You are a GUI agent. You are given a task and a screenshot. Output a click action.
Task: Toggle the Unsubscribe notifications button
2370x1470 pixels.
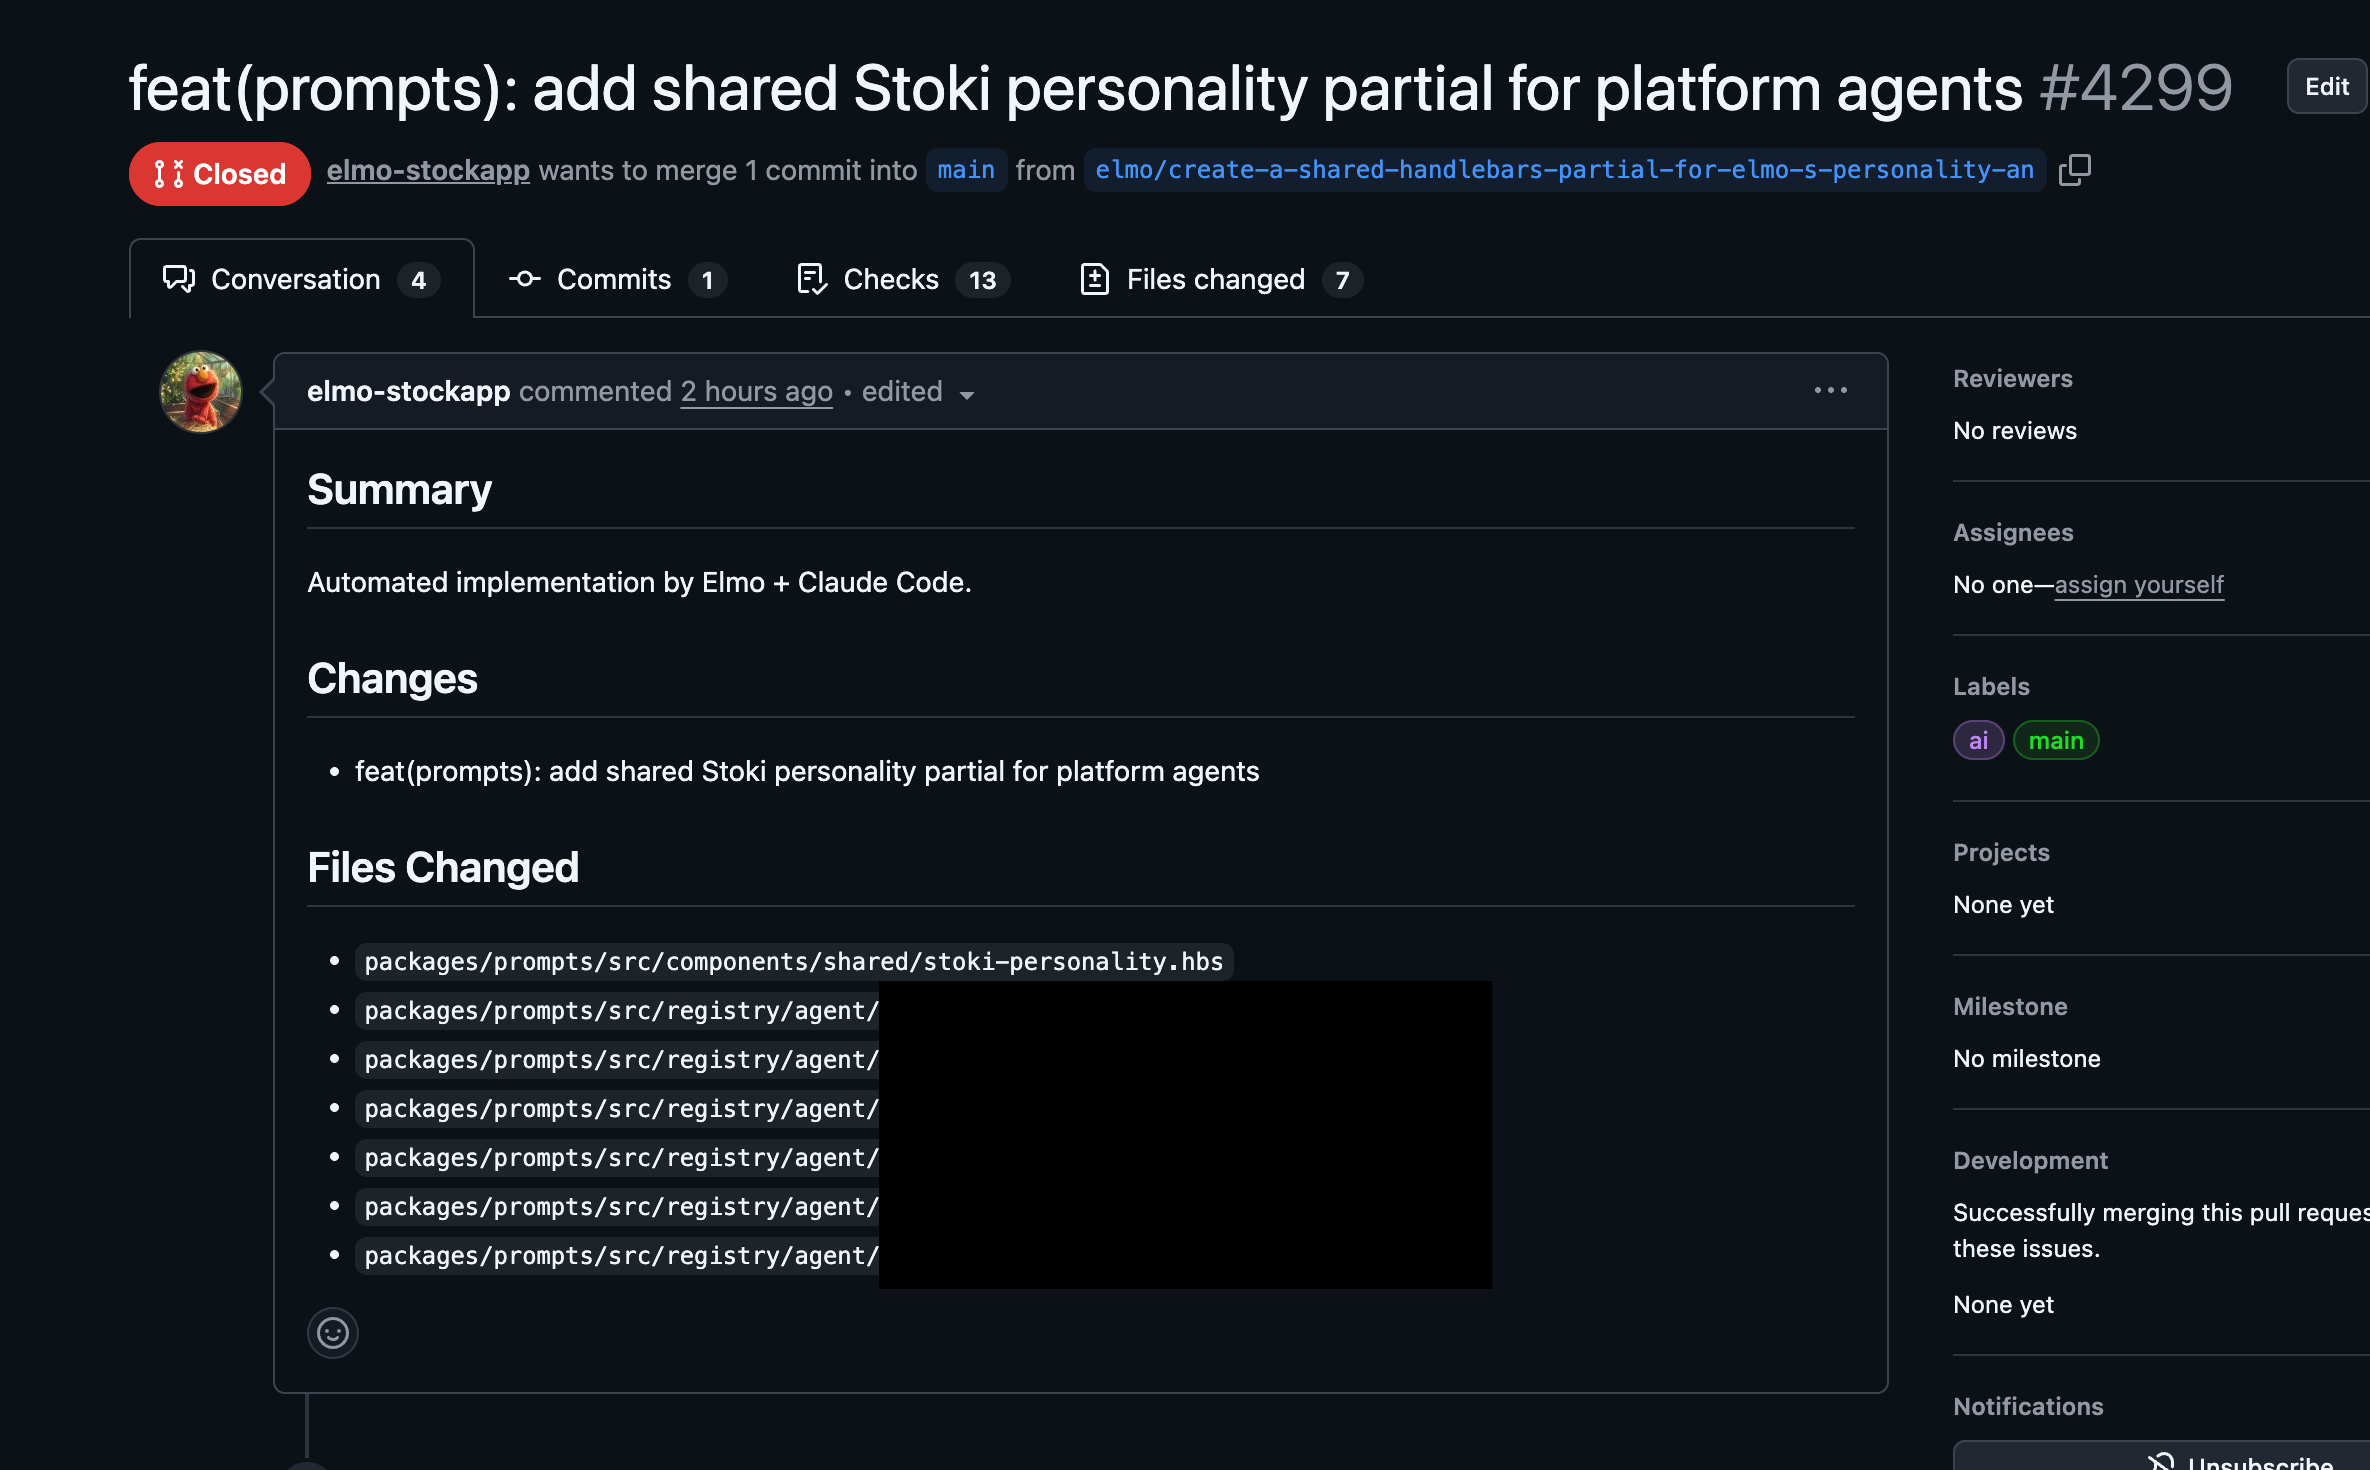click(x=2240, y=1460)
